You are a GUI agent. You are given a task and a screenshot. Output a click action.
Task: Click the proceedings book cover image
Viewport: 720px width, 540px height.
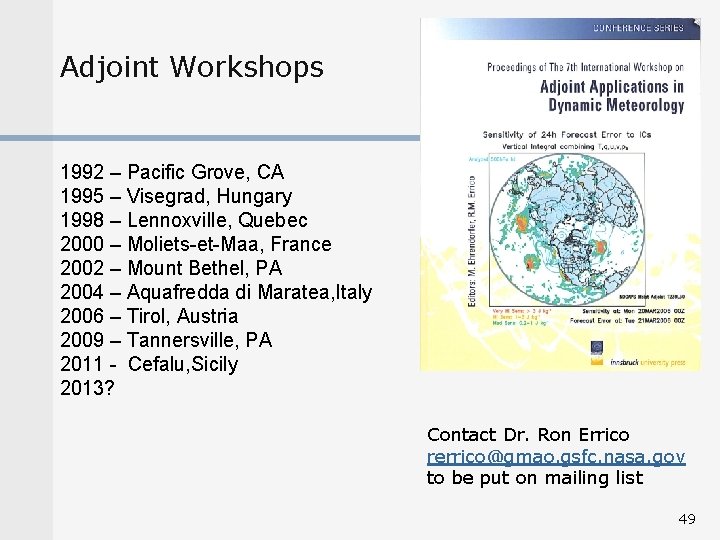click(560, 195)
